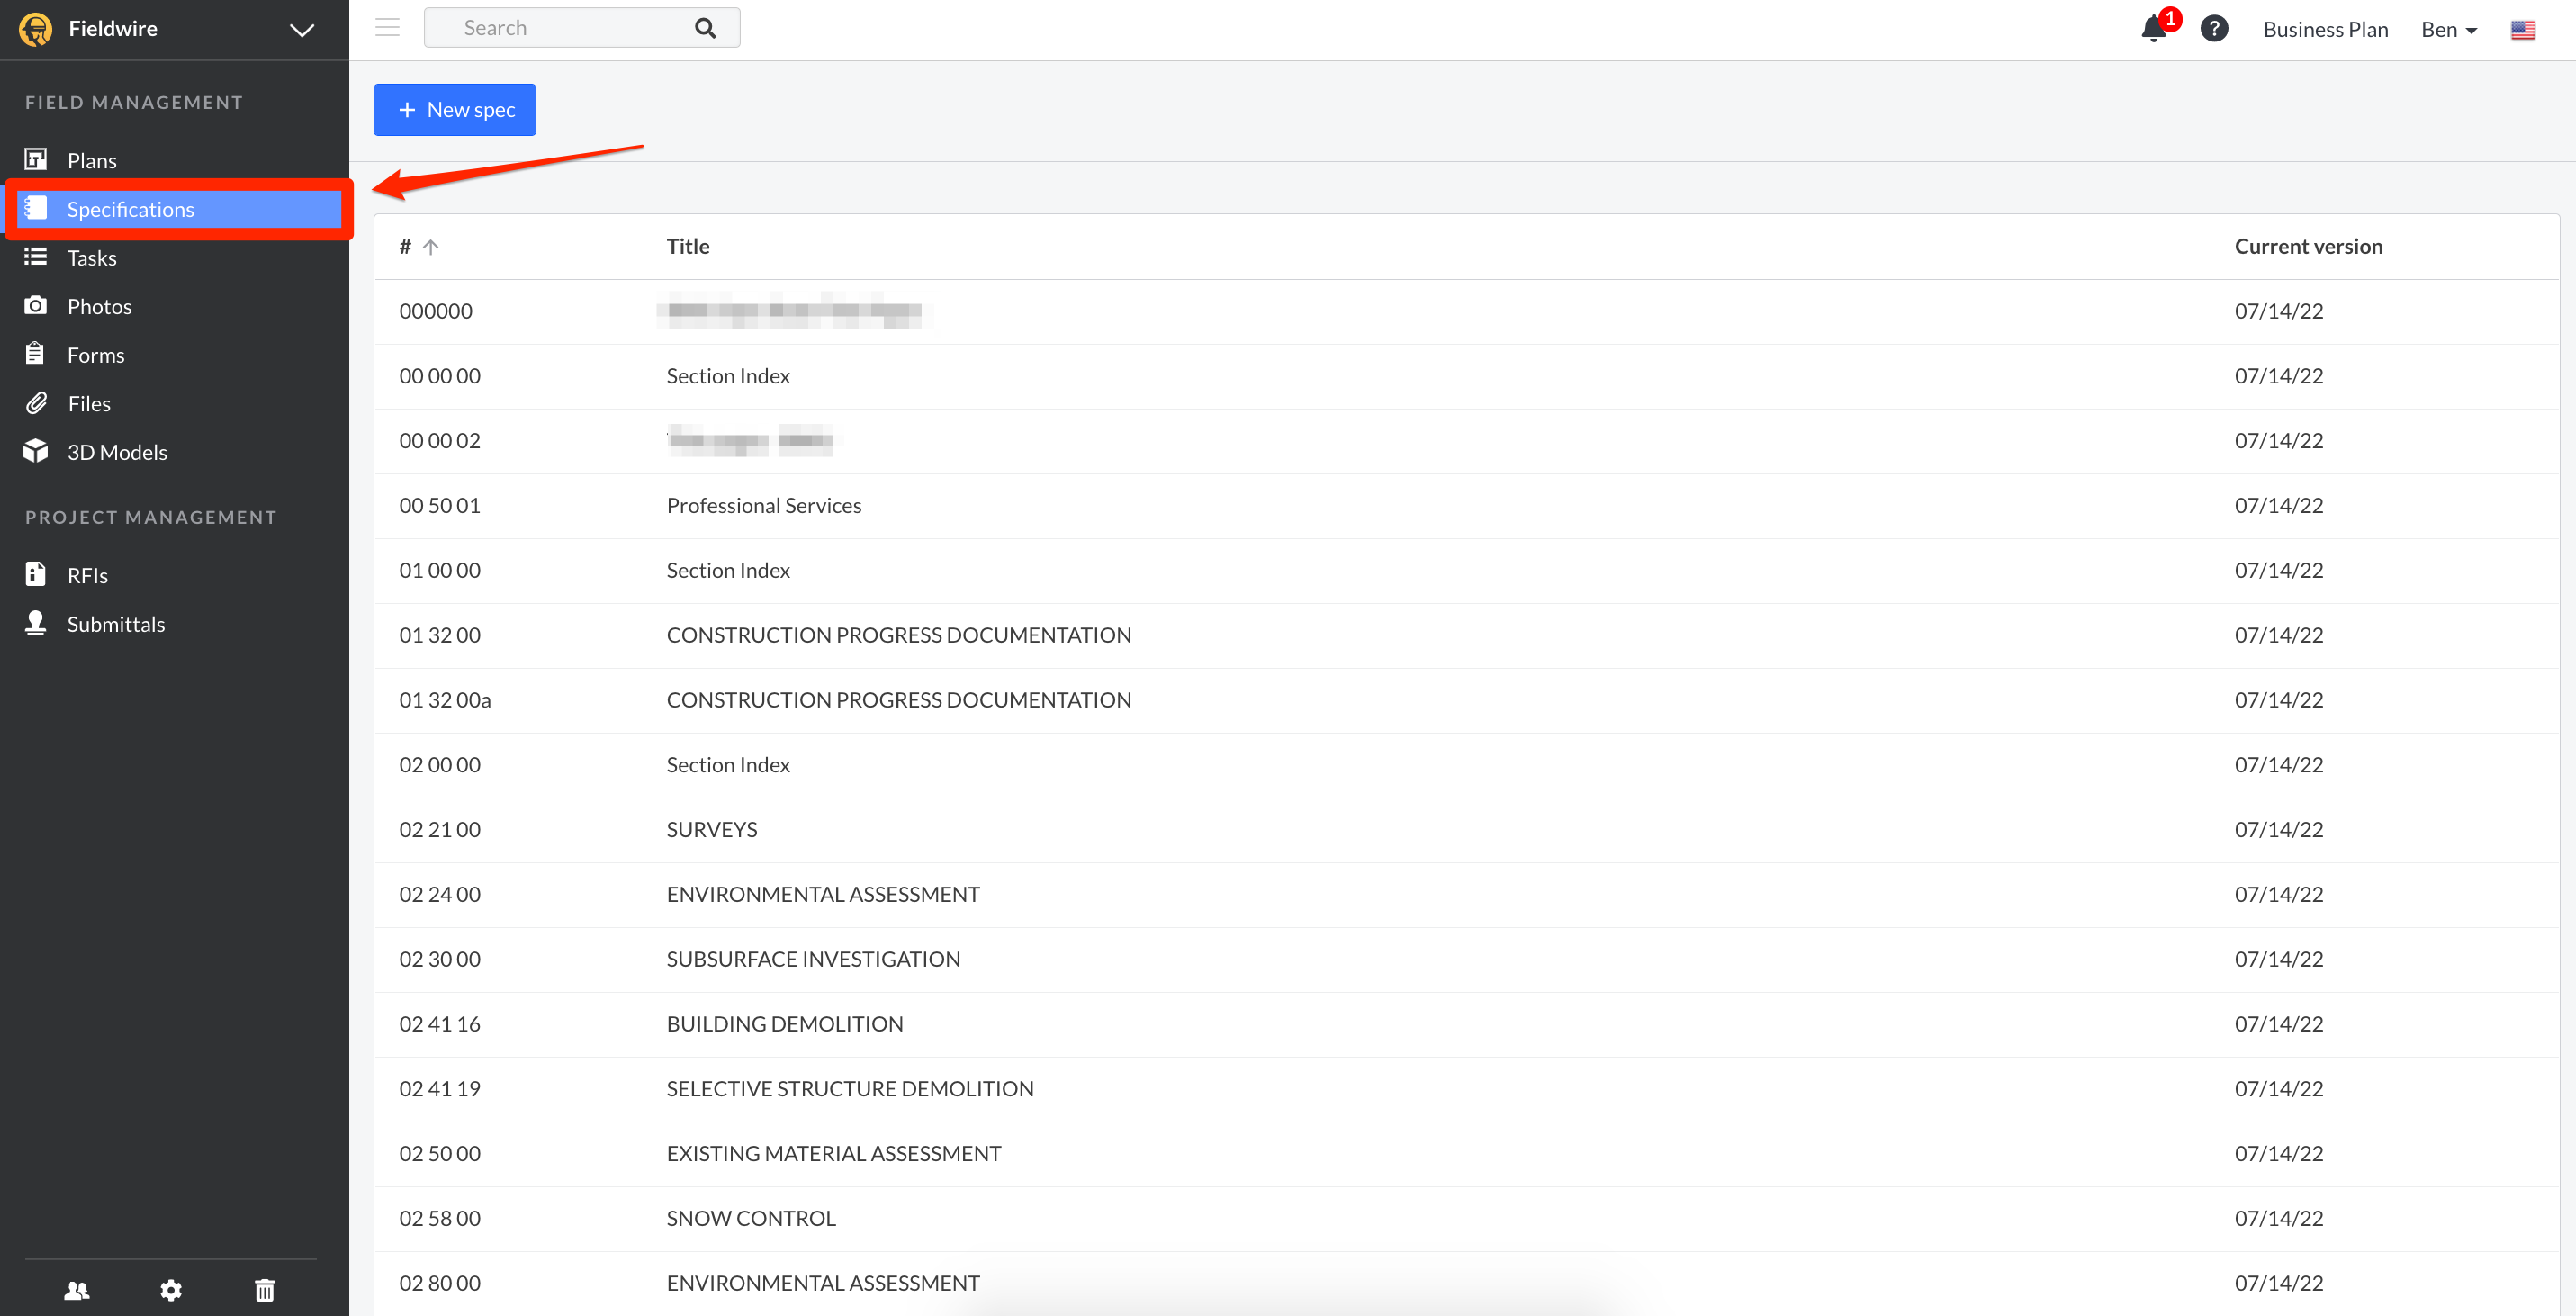Toggle the hamburger menu icon
2576x1316 pixels.
pos(387,28)
